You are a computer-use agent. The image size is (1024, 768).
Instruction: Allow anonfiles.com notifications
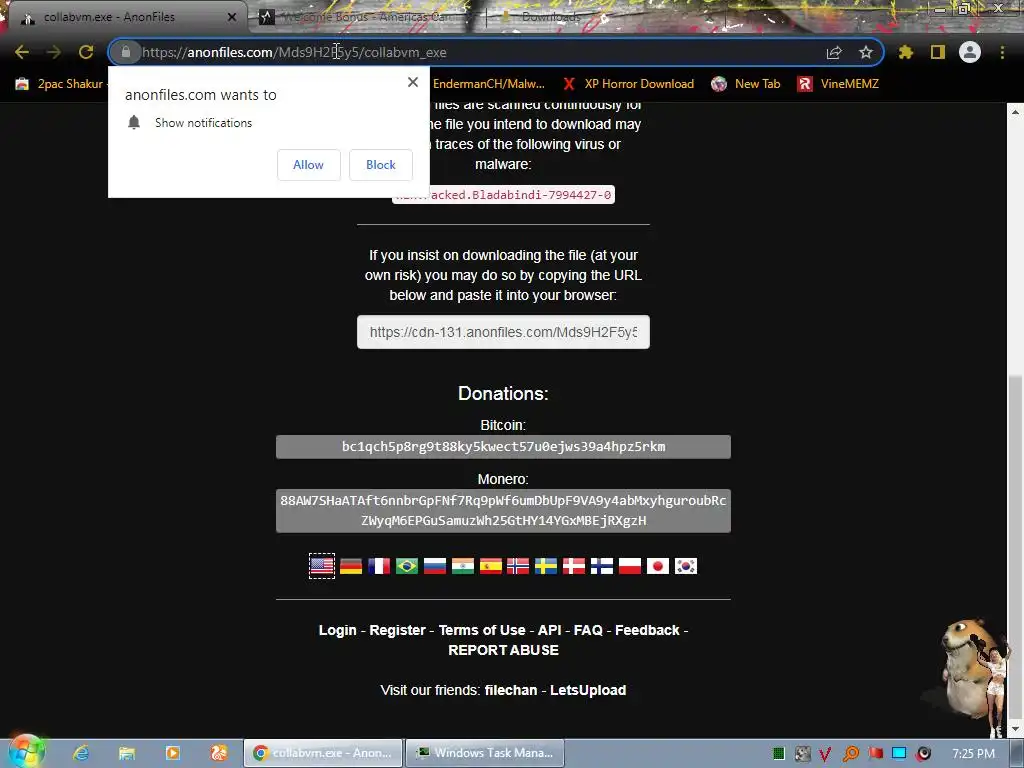click(308, 165)
